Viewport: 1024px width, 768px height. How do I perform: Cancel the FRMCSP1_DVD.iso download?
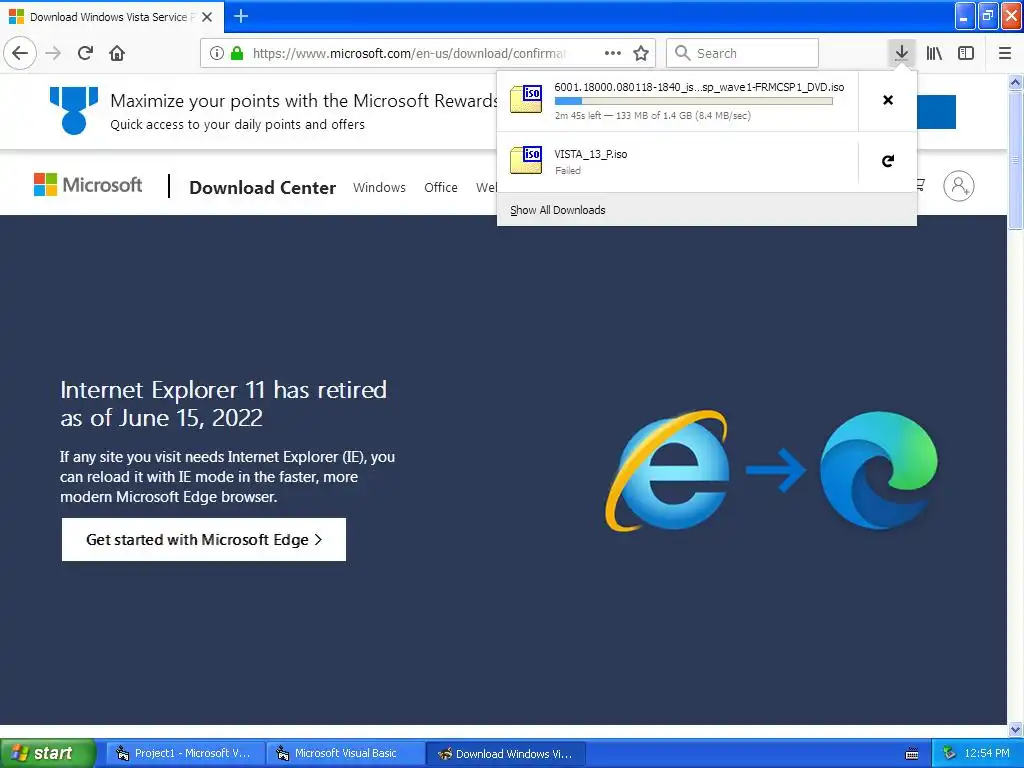(888, 100)
